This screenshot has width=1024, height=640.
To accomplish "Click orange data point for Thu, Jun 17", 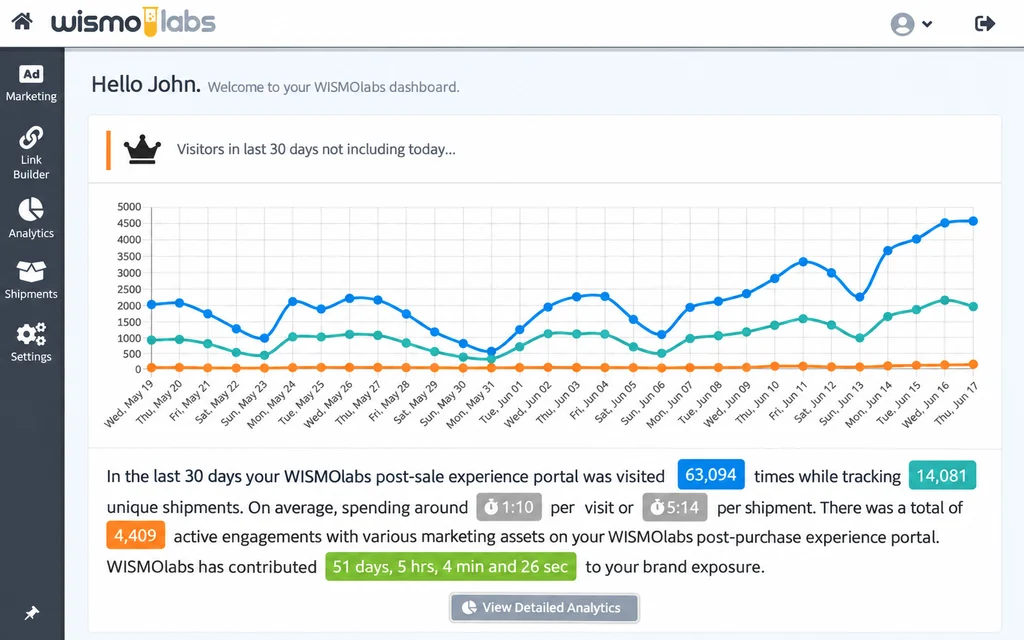I will click(973, 364).
